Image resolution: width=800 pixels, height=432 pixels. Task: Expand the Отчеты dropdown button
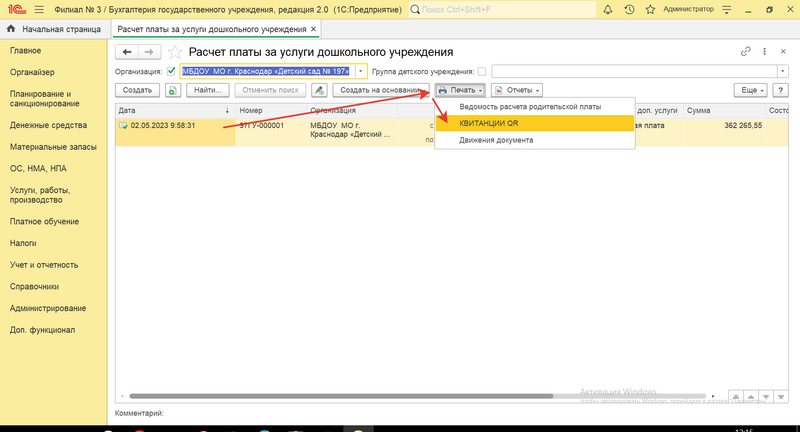(518, 90)
